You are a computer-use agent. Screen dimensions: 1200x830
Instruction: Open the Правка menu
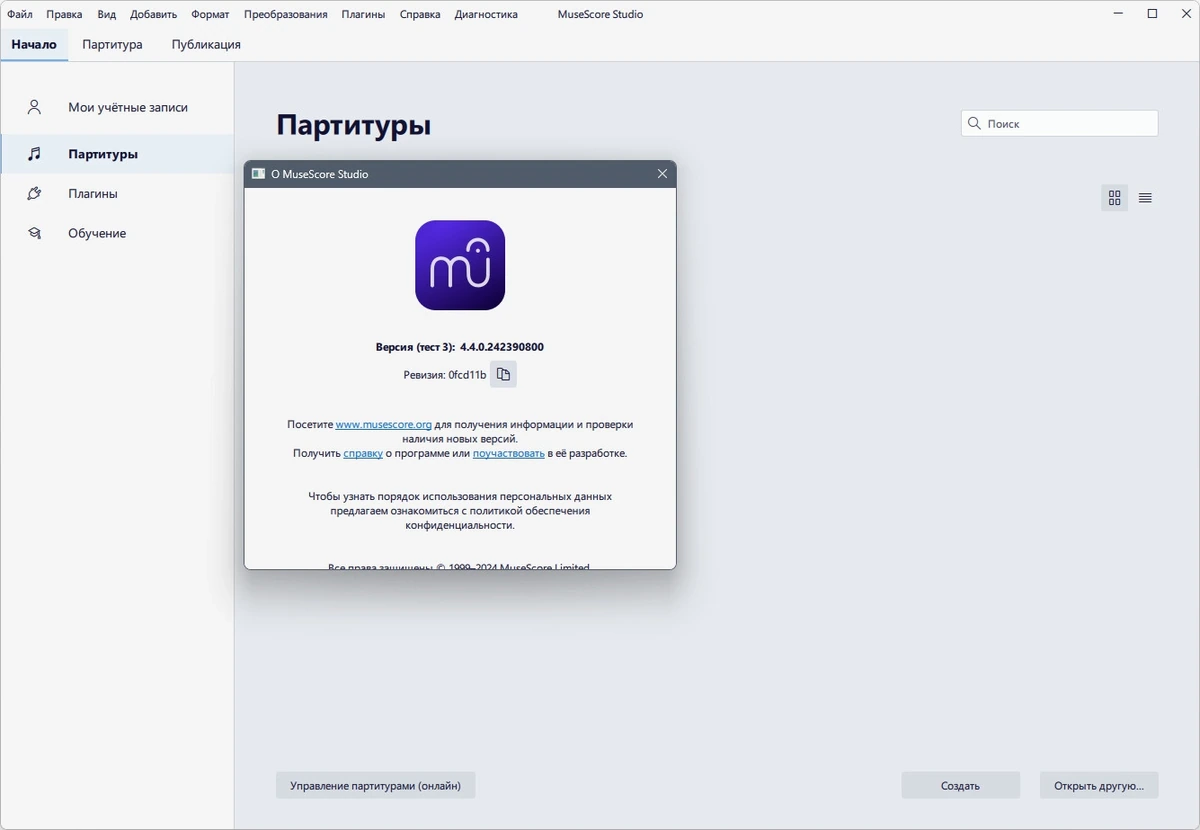click(x=64, y=15)
